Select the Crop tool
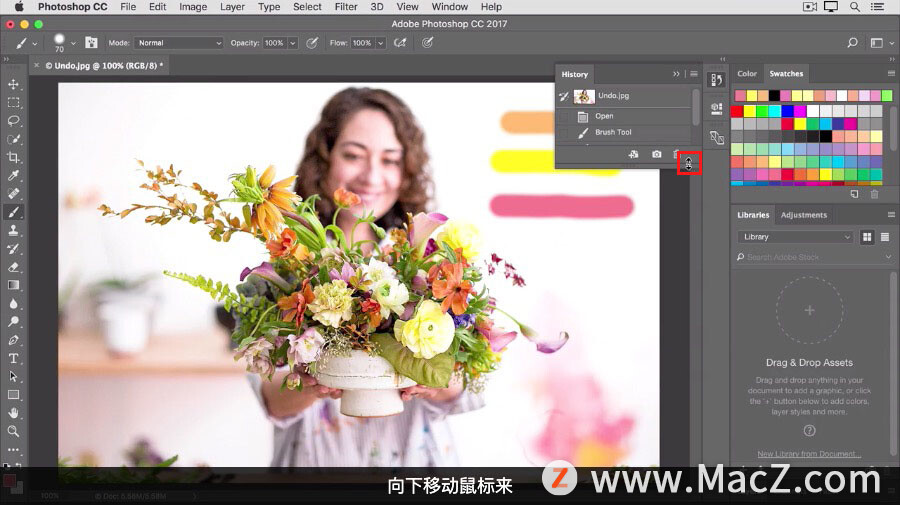 point(13,157)
